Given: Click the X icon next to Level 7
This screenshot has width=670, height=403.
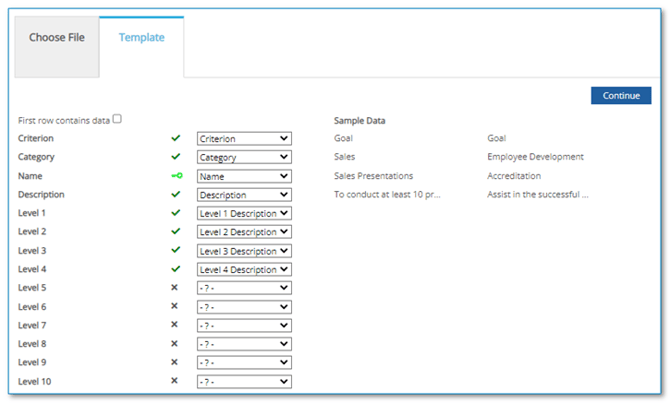Looking at the screenshot, I should 174,325.
